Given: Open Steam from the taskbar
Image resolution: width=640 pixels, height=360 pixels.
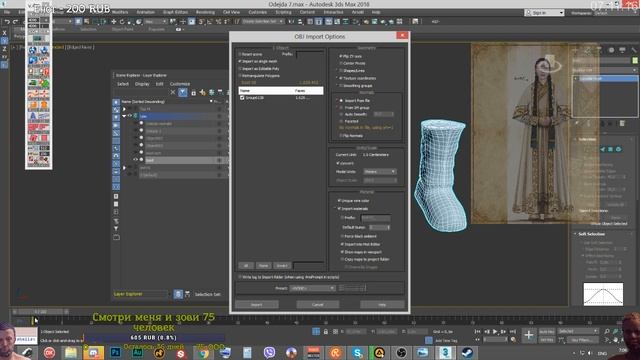Looking at the screenshot, I should pyautogui.click(x=467, y=352).
